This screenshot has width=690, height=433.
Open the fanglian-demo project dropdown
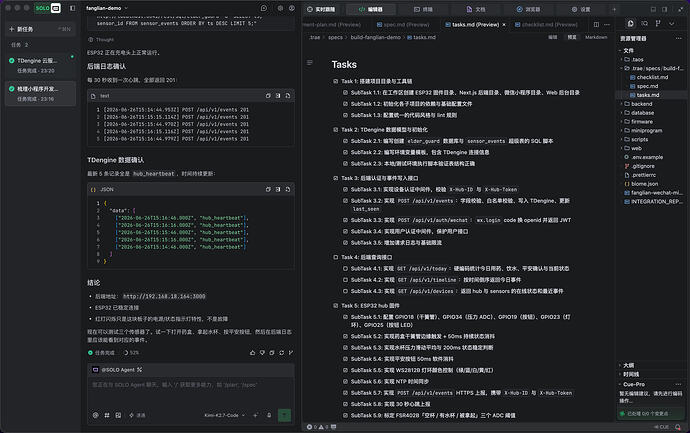(x=107, y=8)
